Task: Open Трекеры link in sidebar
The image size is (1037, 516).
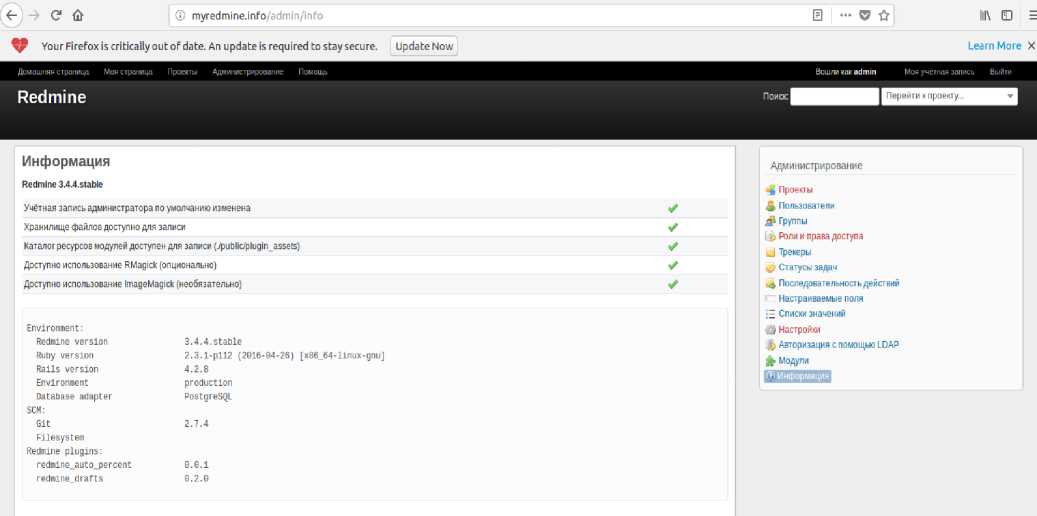Action: click(x=795, y=252)
